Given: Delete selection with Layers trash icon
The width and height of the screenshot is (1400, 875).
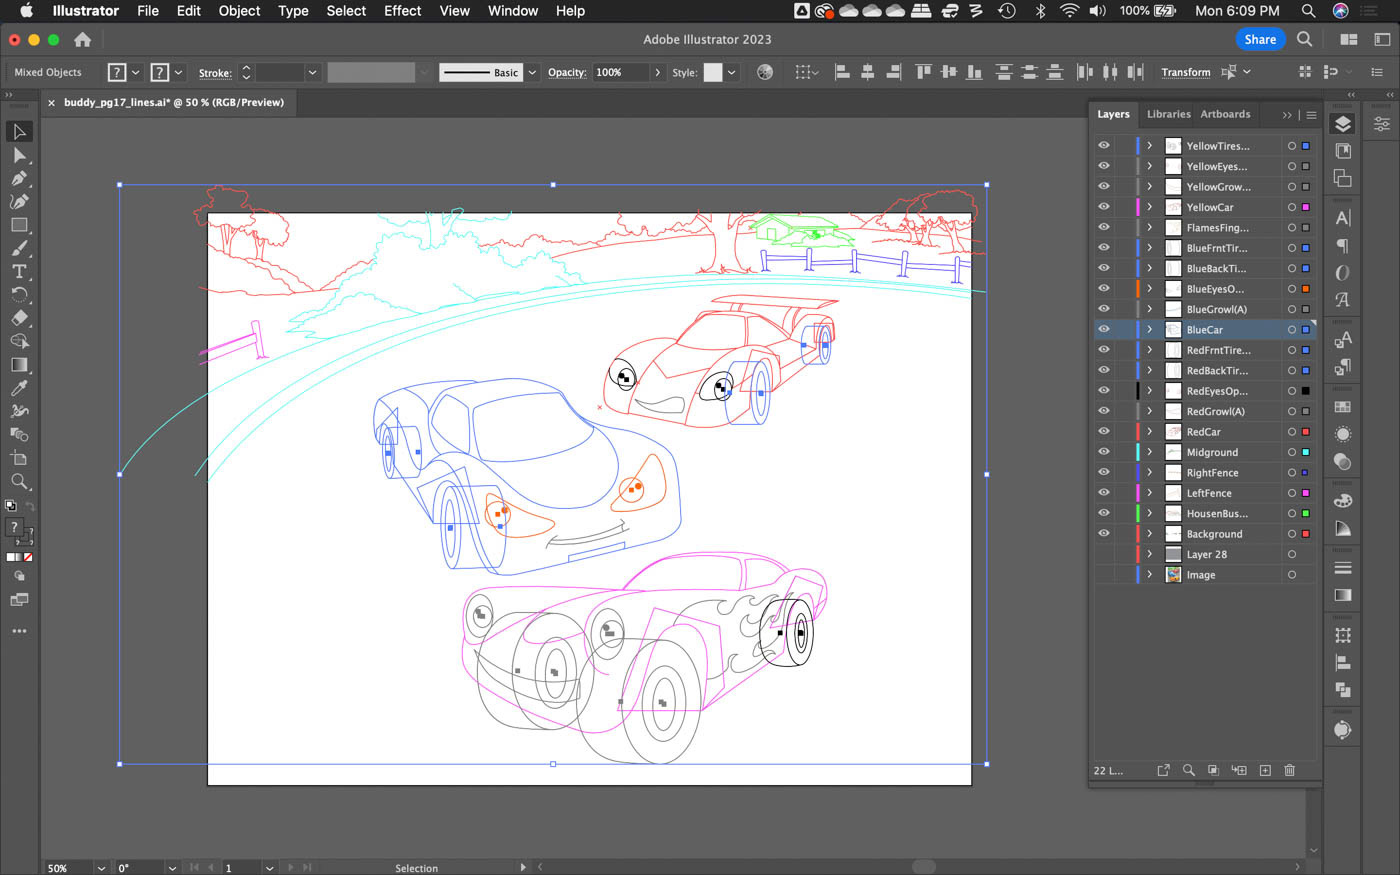Looking at the screenshot, I should pos(1290,770).
